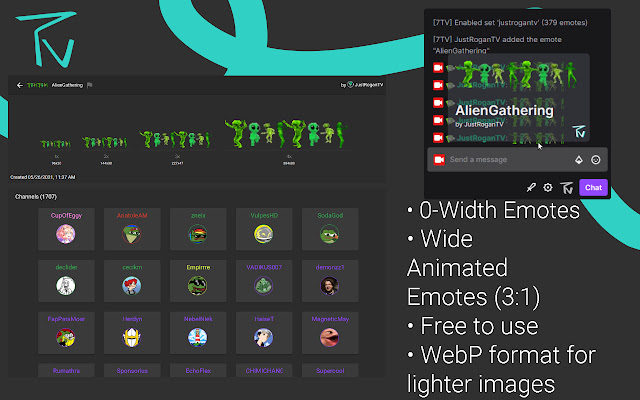Focus the Send a message input

517,160
